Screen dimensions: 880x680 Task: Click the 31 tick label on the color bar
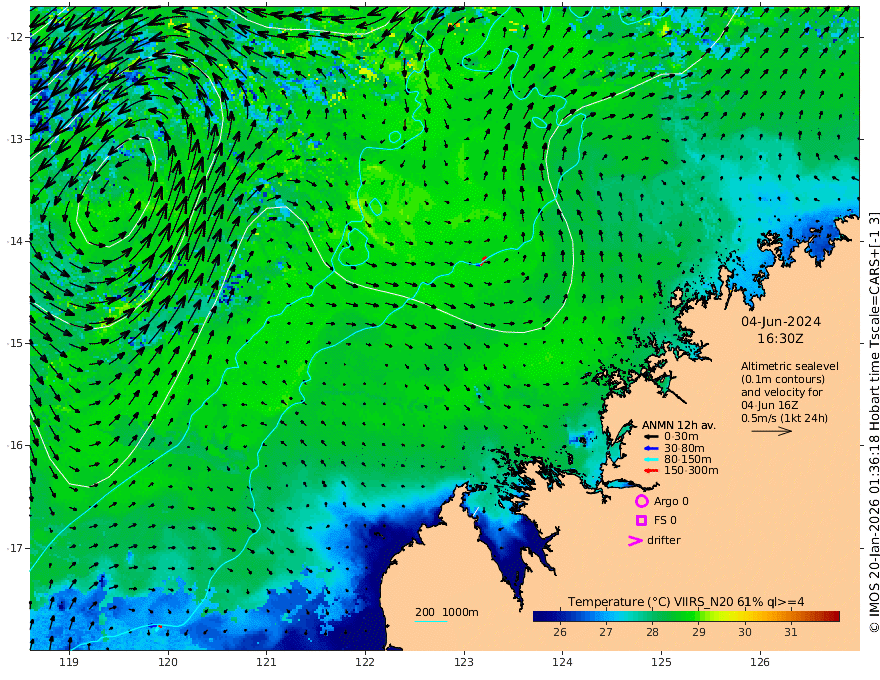pos(791,632)
